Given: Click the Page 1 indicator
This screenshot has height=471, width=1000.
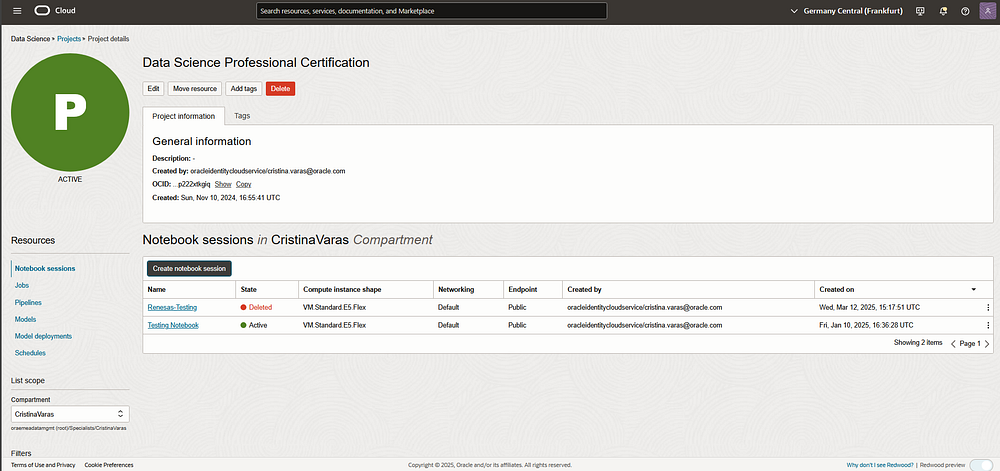Looking at the screenshot, I should tap(970, 344).
